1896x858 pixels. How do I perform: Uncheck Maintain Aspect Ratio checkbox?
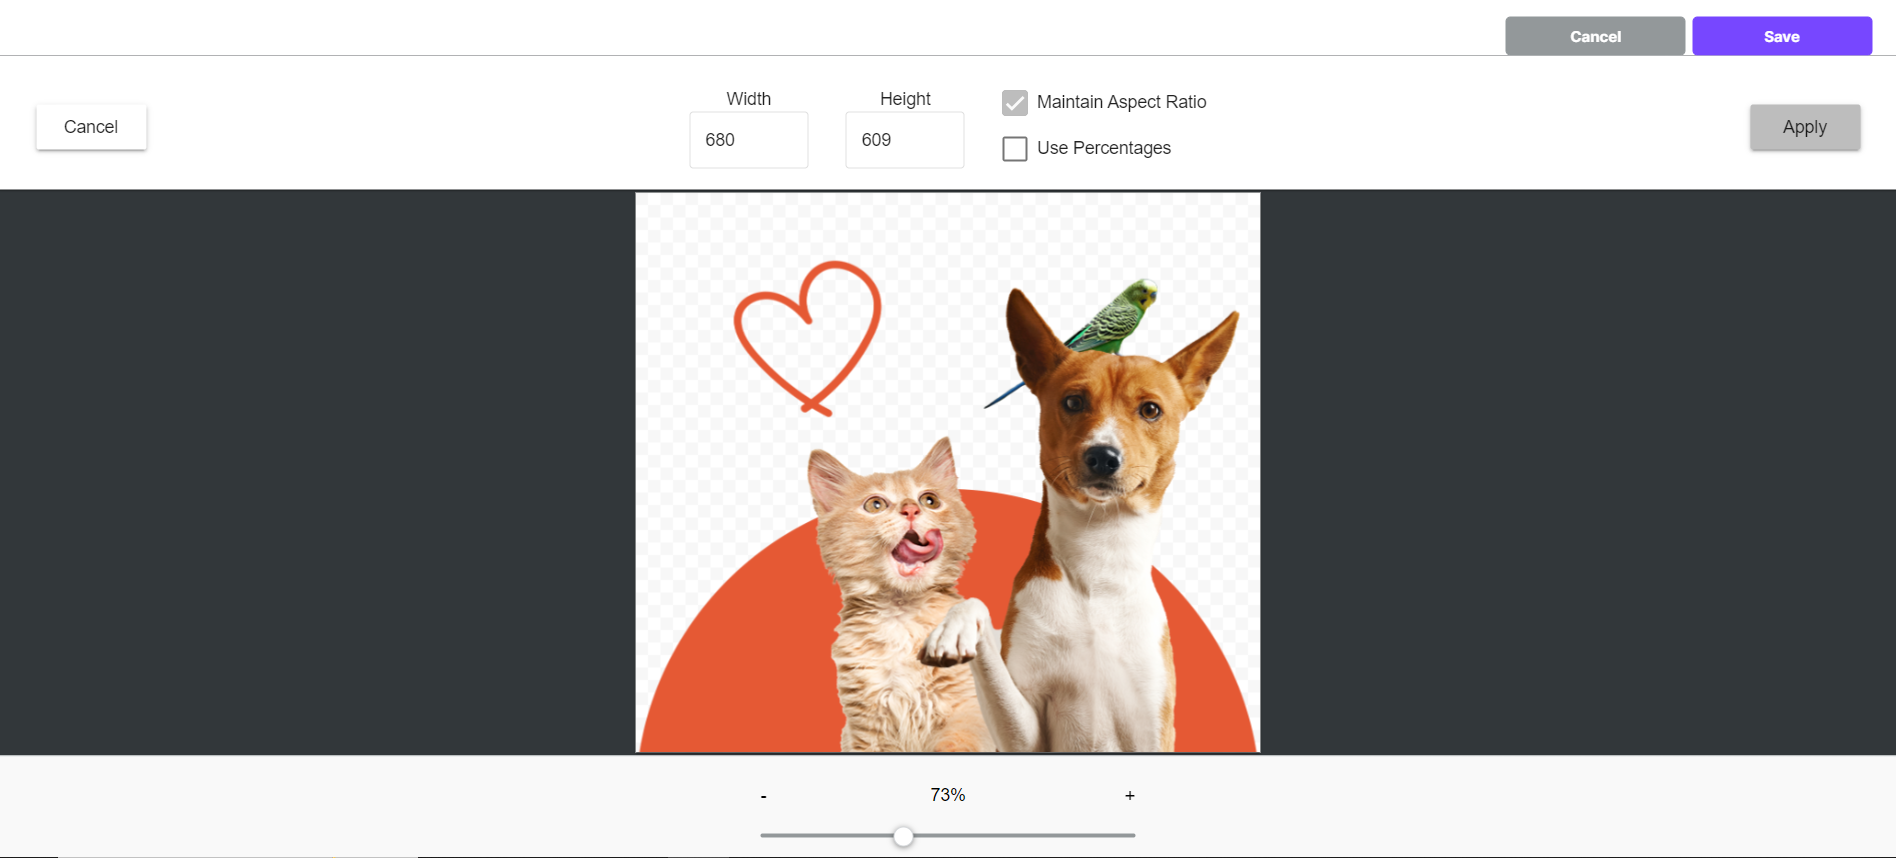(x=1015, y=103)
